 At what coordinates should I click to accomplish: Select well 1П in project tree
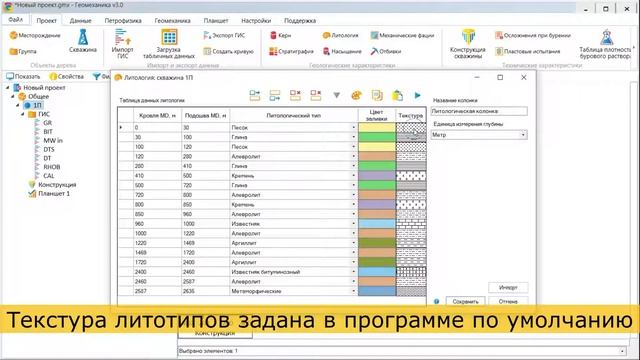tap(37, 105)
